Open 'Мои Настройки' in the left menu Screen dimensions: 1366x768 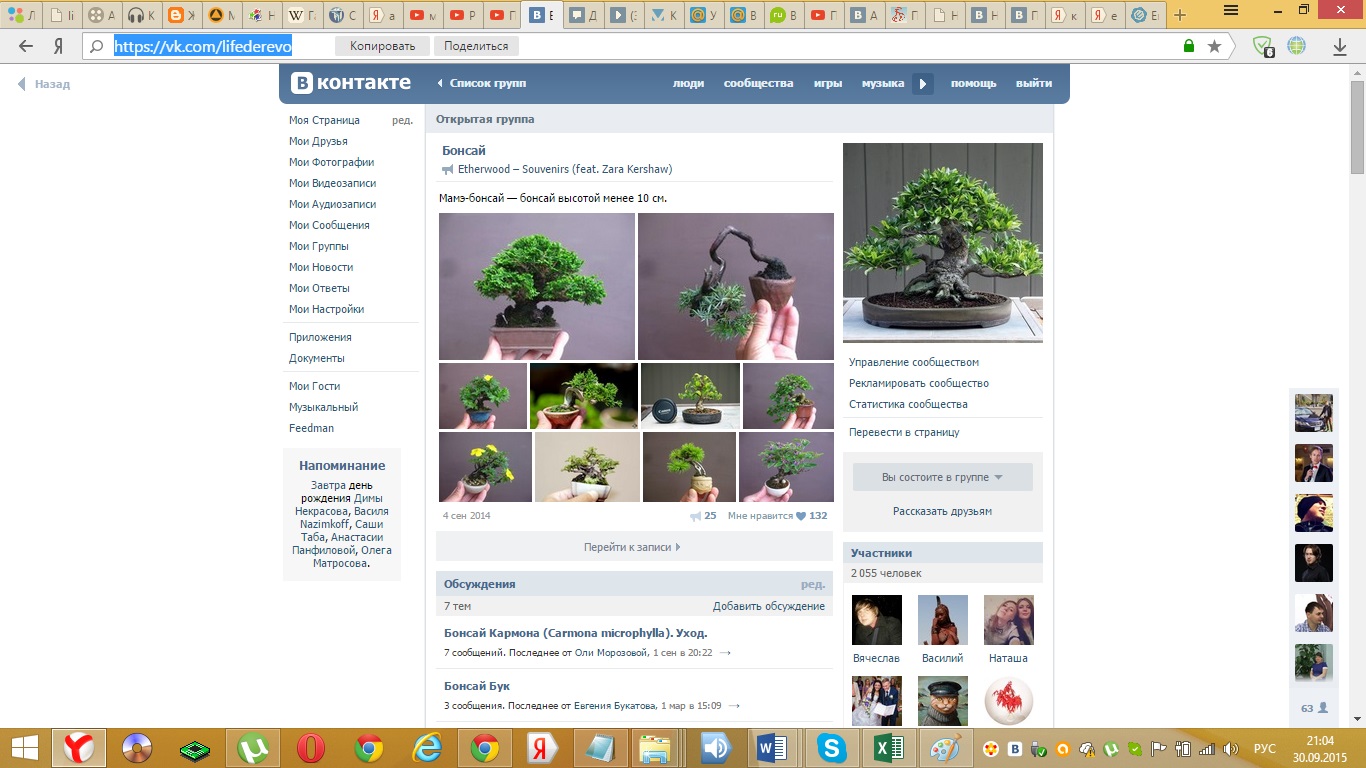tap(326, 309)
